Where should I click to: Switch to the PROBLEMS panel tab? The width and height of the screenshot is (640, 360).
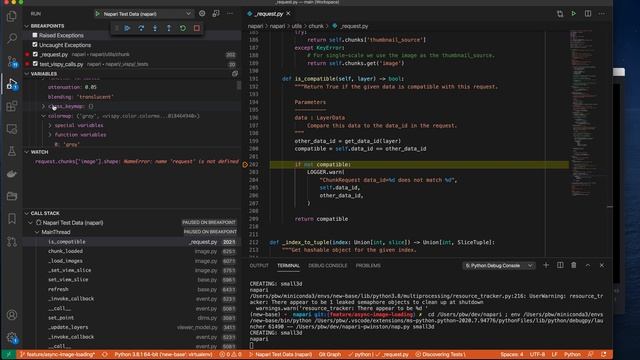(368, 265)
